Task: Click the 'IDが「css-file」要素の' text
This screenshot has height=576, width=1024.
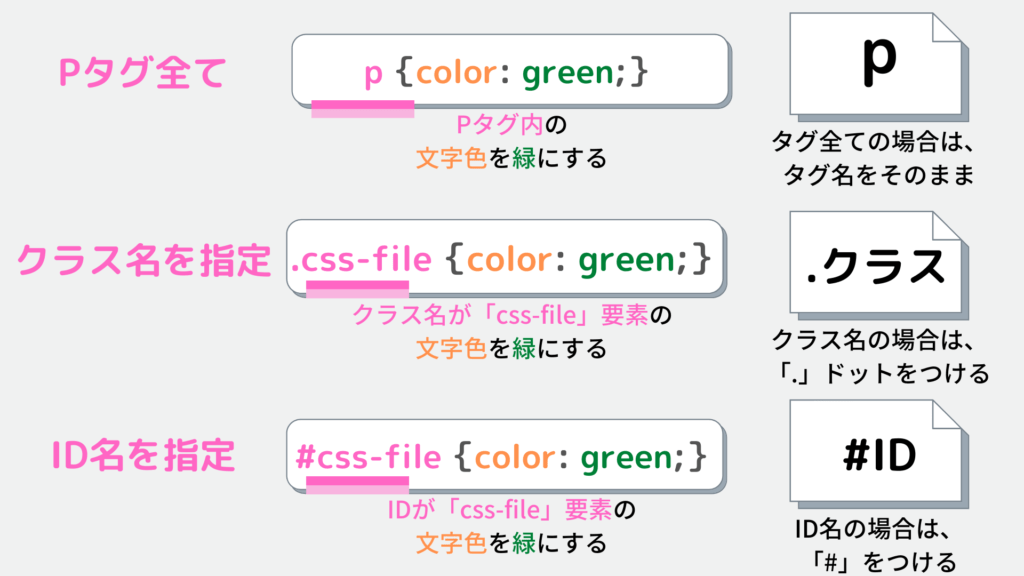Action: (x=511, y=509)
